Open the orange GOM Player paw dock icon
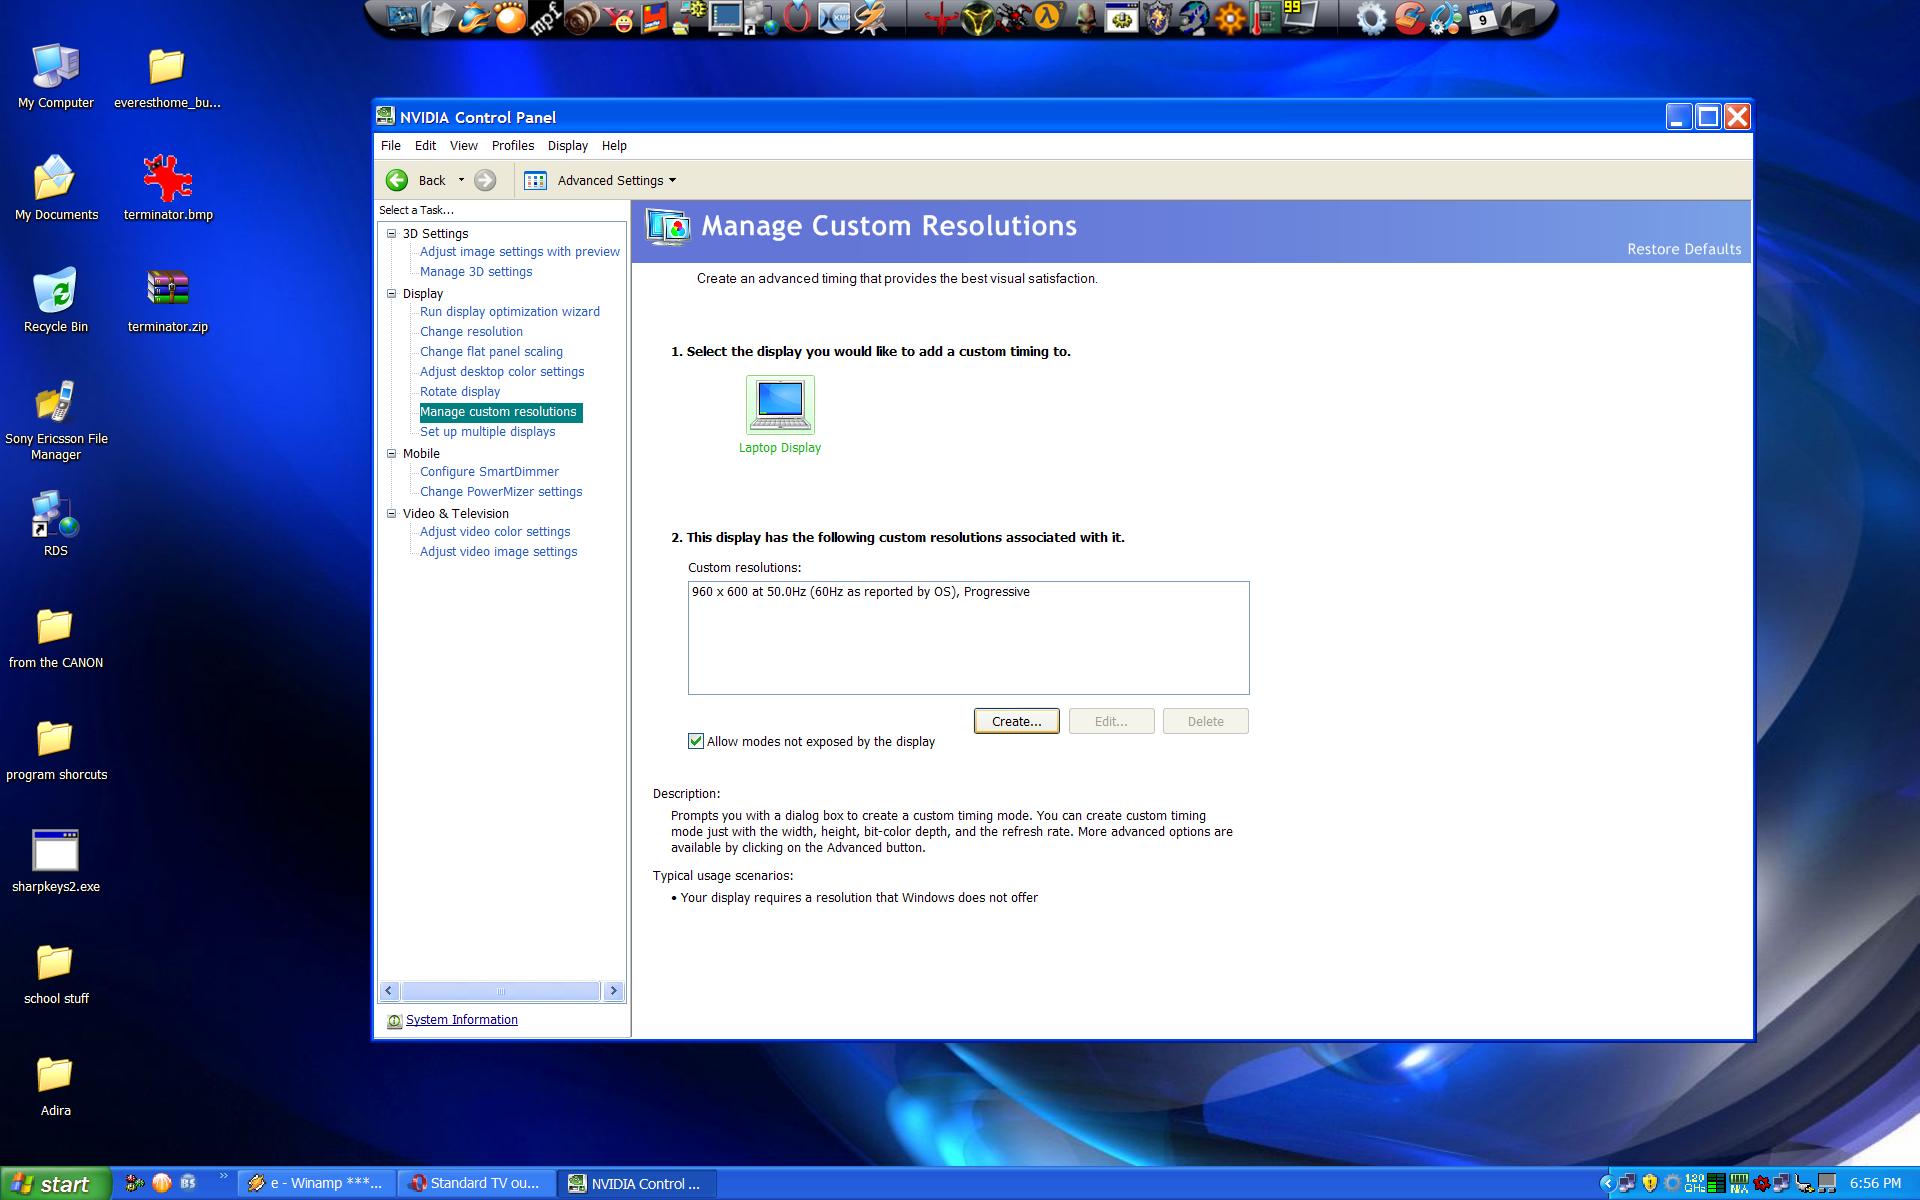Viewport: 1920px width, 1200px height. point(510,18)
